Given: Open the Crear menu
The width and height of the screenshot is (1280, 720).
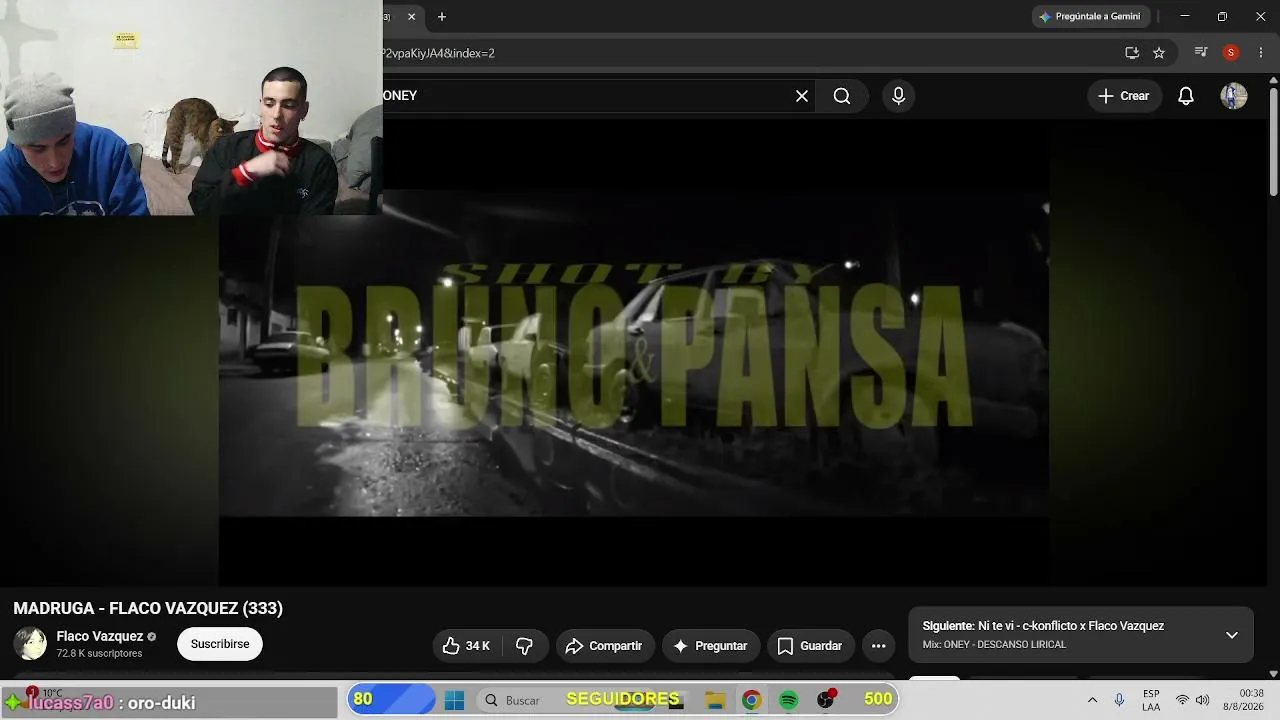Looking at the screenshot, I should [1124, 96].
